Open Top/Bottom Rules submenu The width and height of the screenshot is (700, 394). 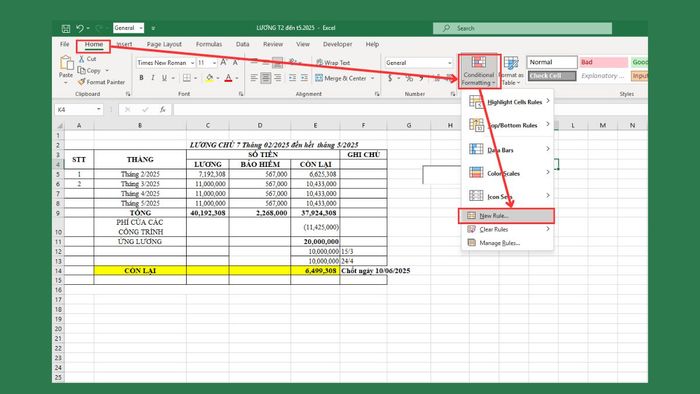(508, 125)
